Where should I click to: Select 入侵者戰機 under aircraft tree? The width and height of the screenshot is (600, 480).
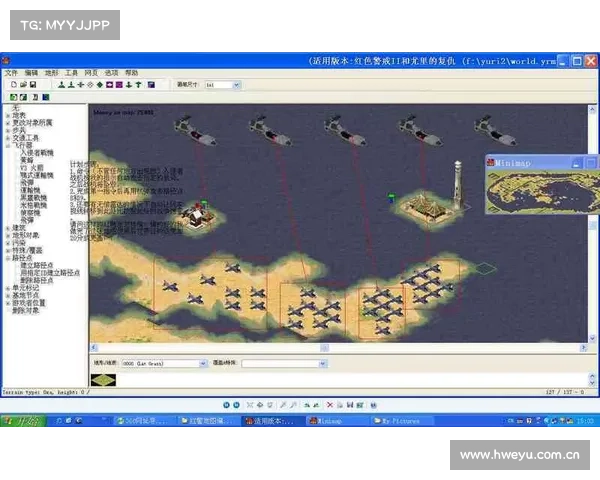[37, 153]
